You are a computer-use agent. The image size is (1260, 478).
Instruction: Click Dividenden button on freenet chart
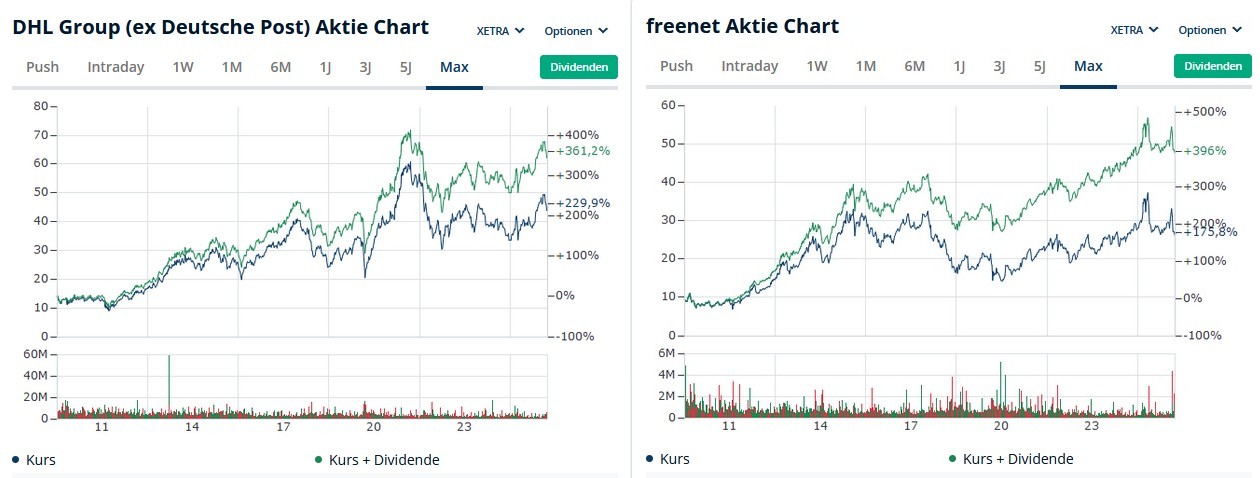click(1212, 66)
